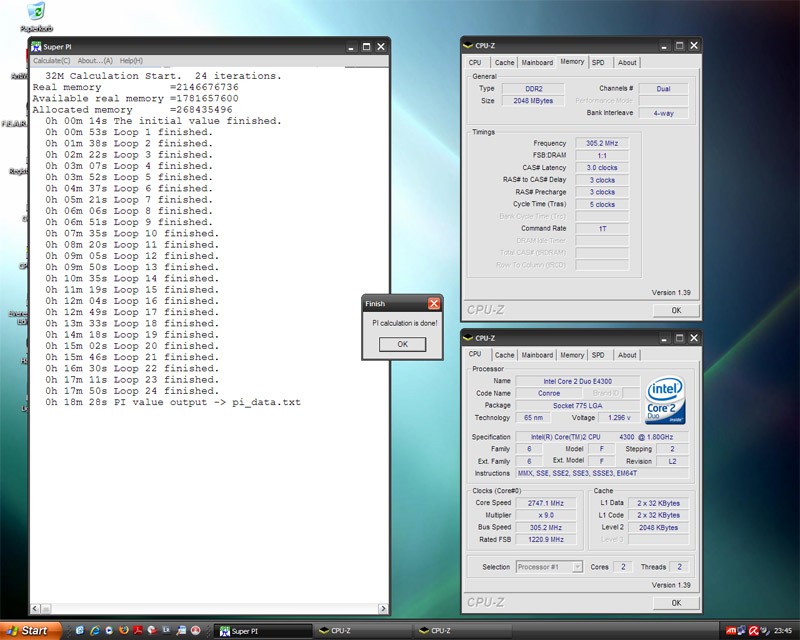The height and width of the screenshot is (640, 800).
Task: Open the Papierkorb recycle bin desktop icon
Action: pyautogui.click(x=36, y=13)
